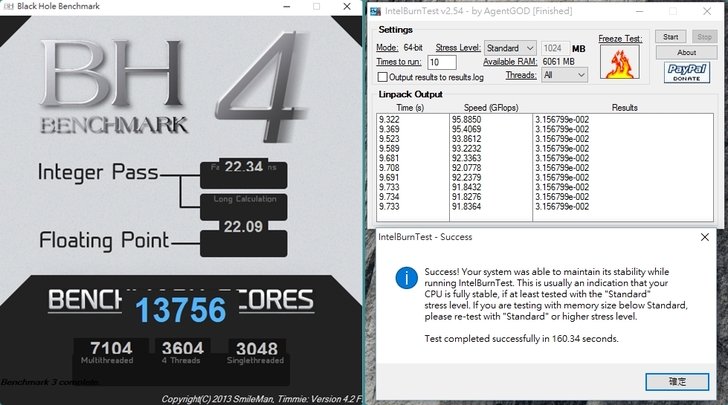Open the Stress Level dropdown set to Standard
Screen dimensions: 728x405
(x=509, y=47)
